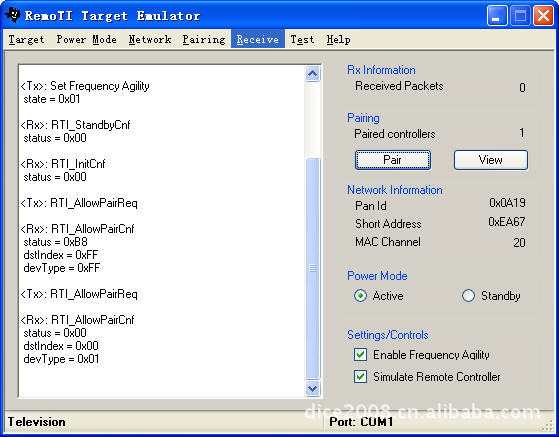Toggle Simulate Remote Controller checkbox
This screenshot has height=437, width=559.
(360, 377)
